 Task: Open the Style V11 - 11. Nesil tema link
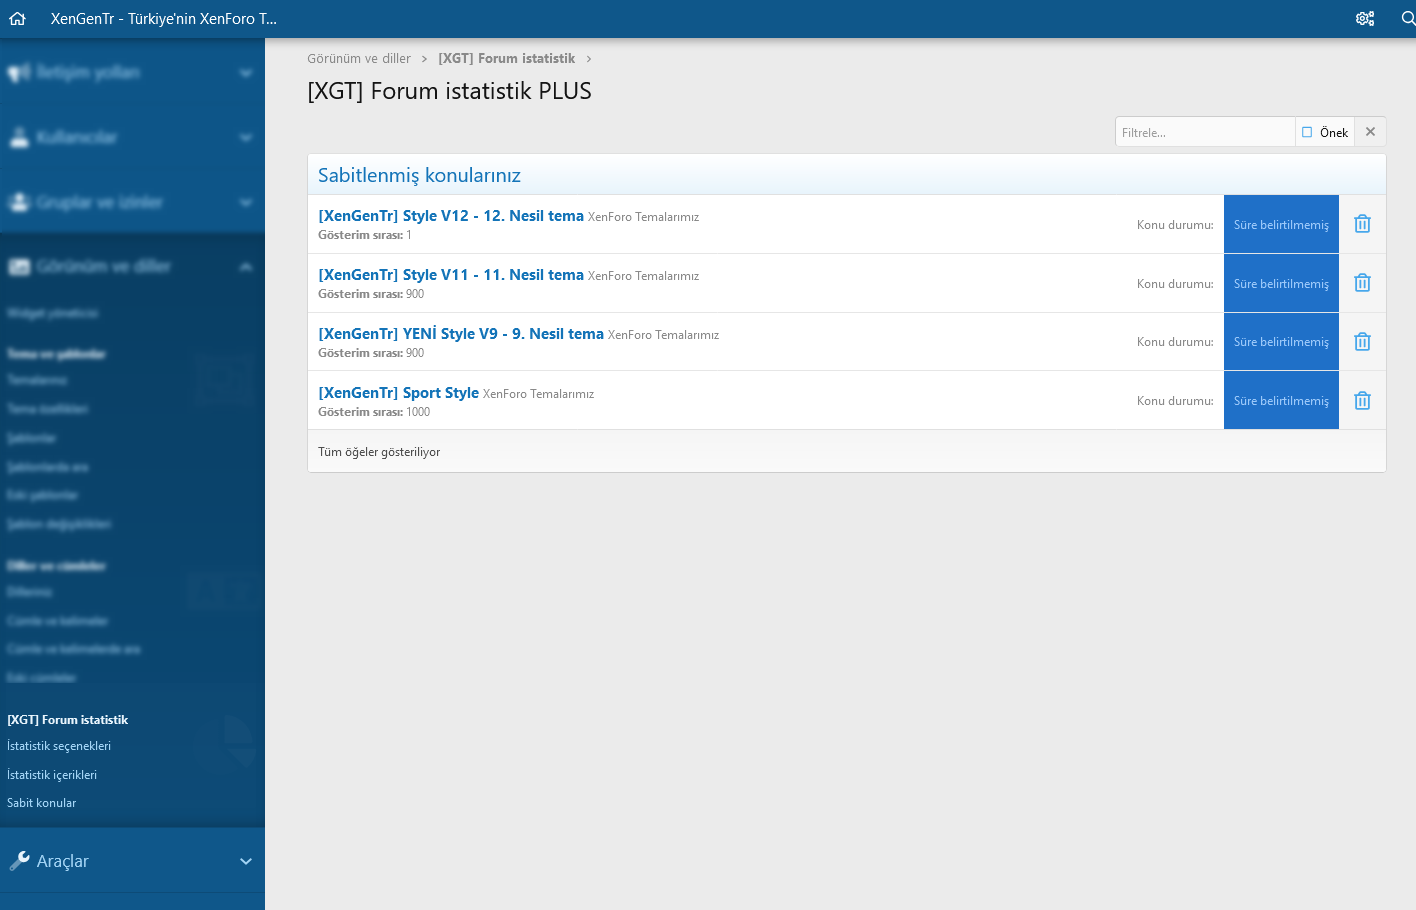point(450,275)
